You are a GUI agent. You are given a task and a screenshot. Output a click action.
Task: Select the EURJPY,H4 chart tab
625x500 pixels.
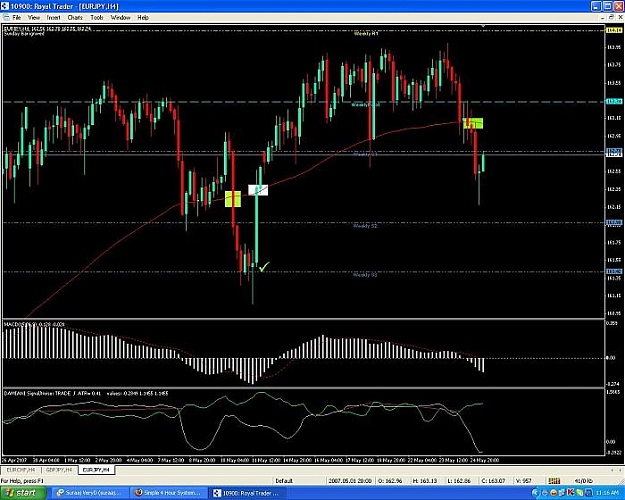[96, 470]
